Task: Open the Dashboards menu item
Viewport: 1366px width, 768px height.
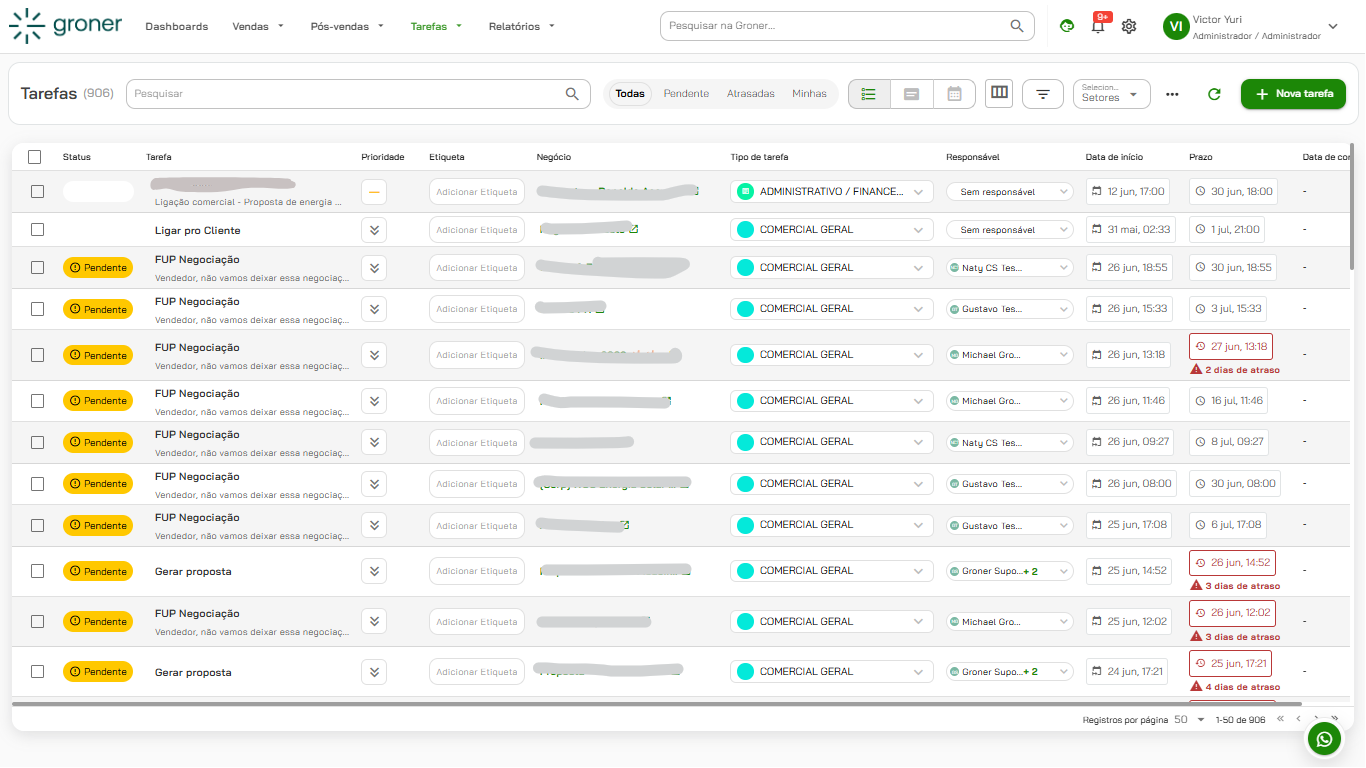Action: point(177,27)
